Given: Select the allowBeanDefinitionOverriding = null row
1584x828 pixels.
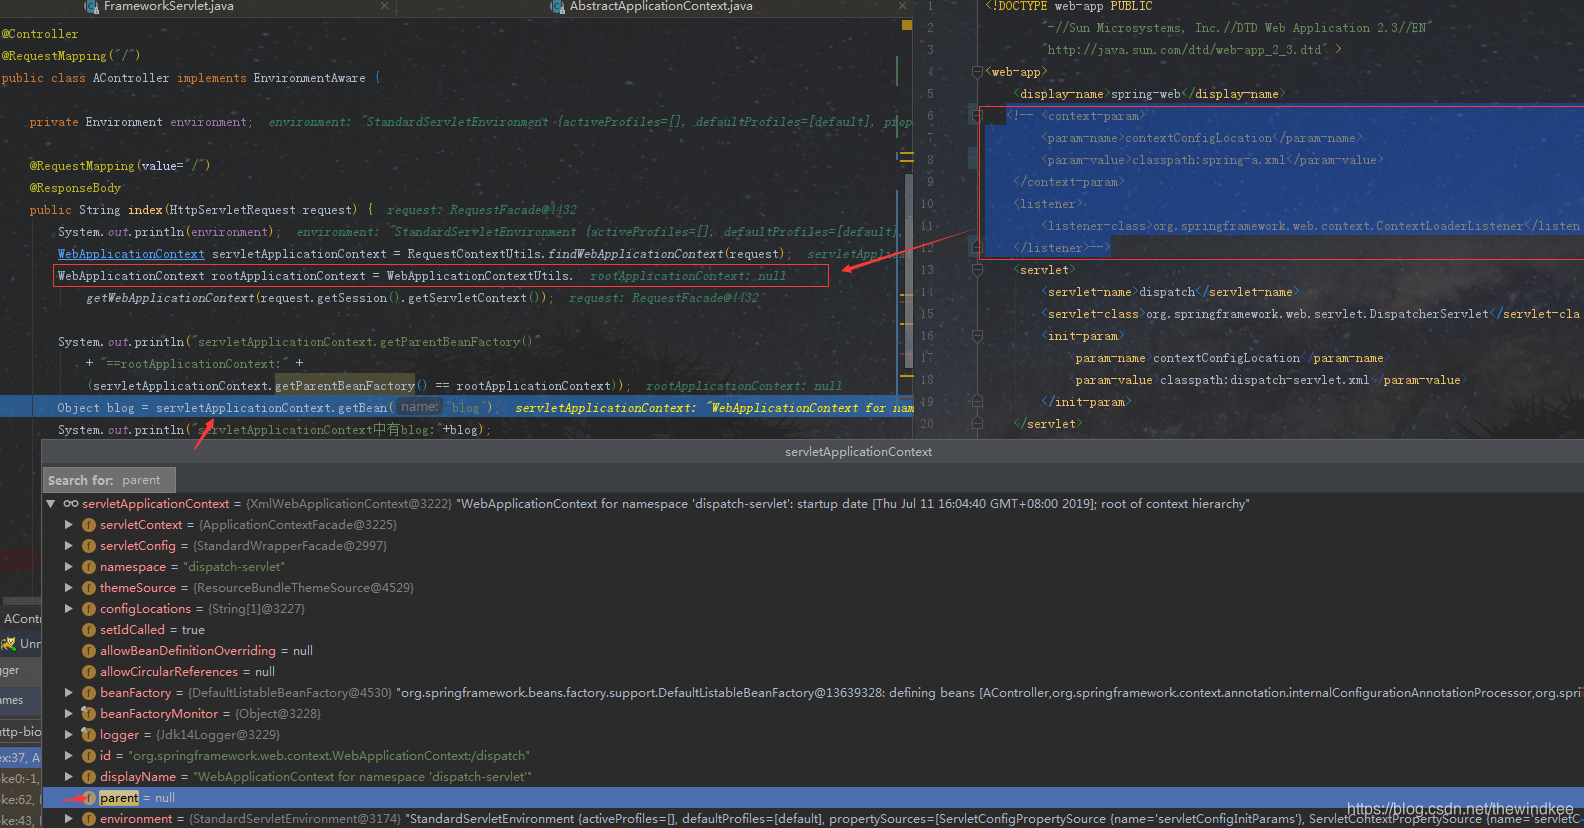Looking at the screenshot, I should click(813, 651).
